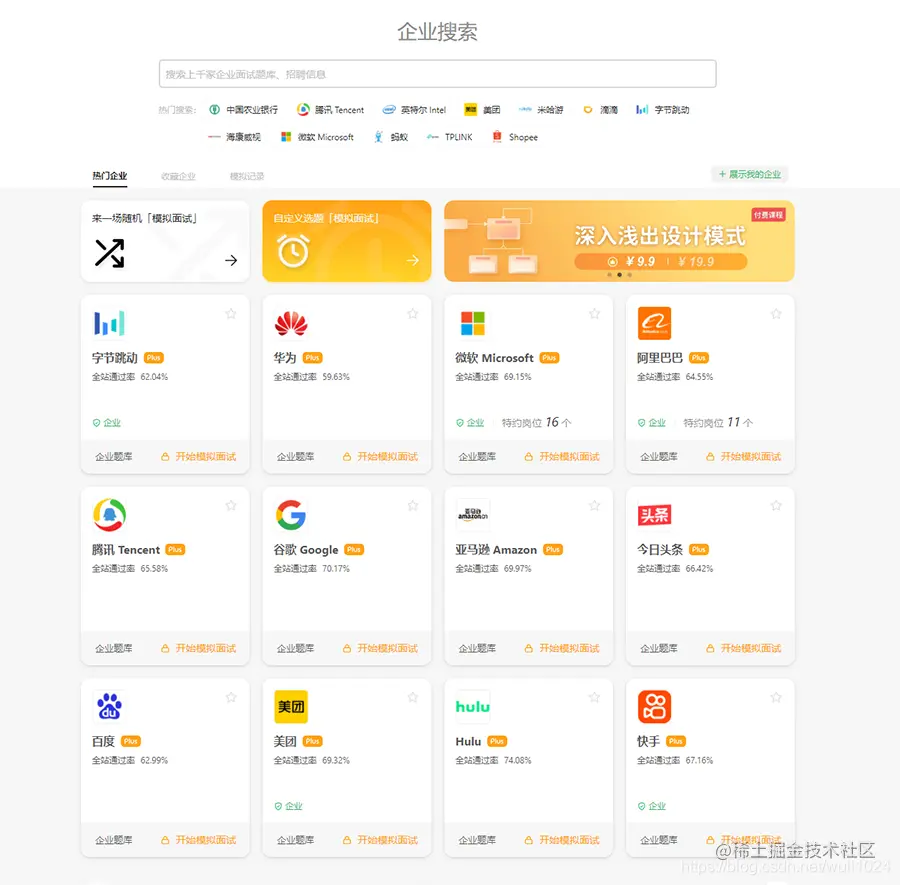This screenshot has width=900, height=885.
Task: Select the 热门企业 tab
Action: pos(110,176)
